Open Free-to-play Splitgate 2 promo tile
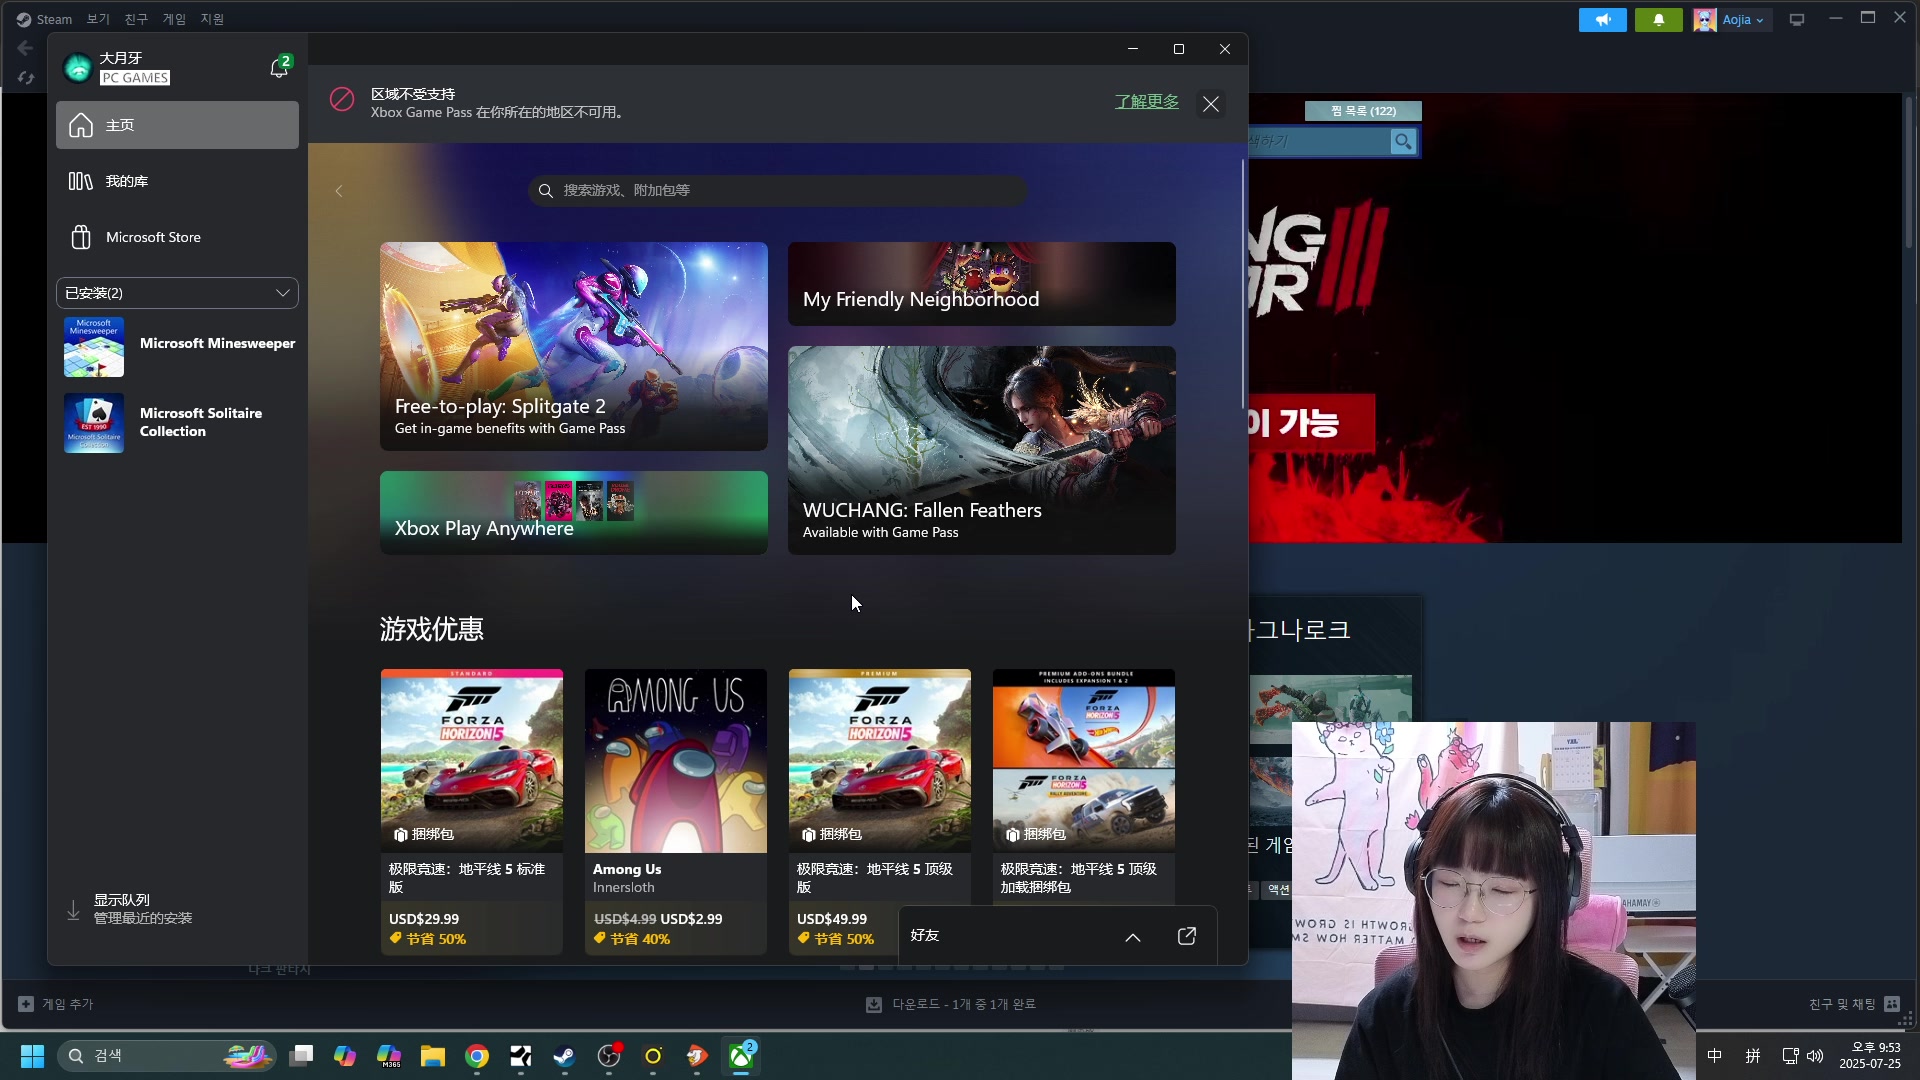 (x=574, y=346)
